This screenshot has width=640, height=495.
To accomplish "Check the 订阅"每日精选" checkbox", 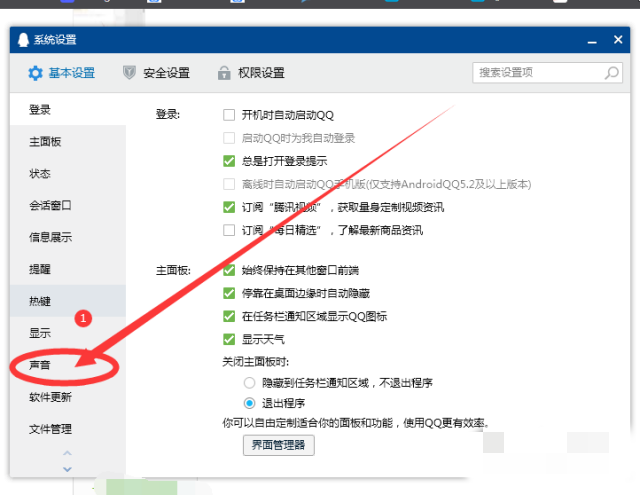I will pos(229,230).
